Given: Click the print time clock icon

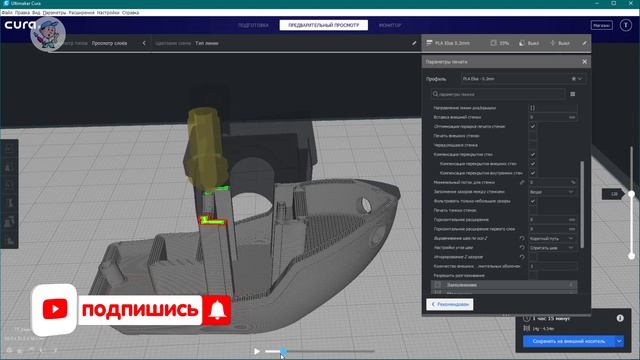Looking at the screenshot, I should pos(527,318).
